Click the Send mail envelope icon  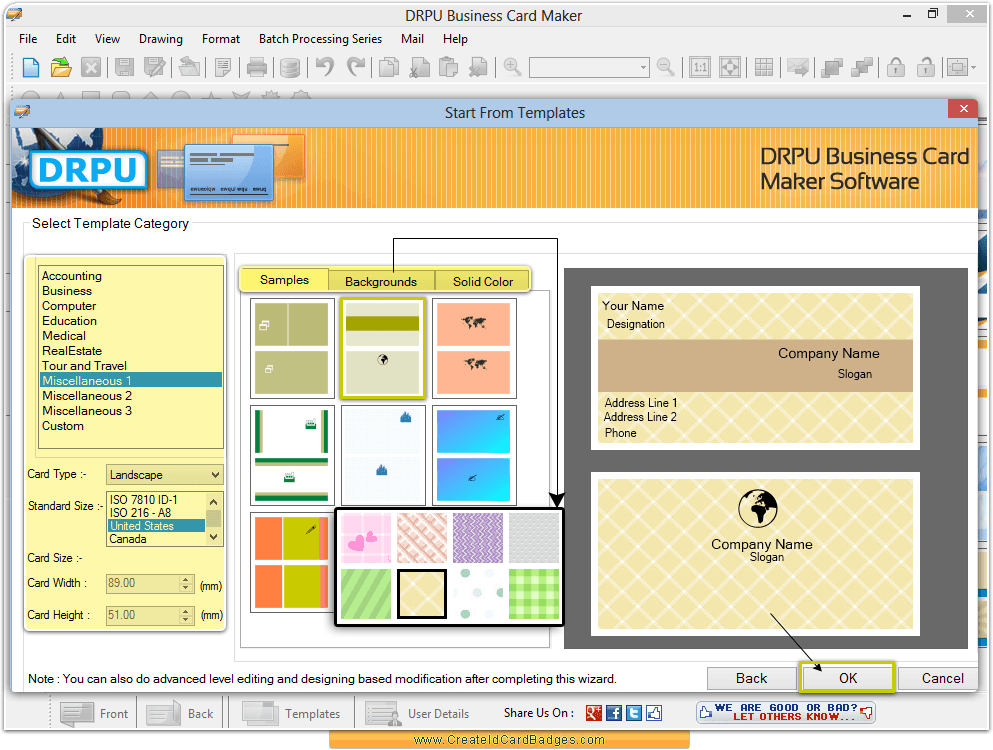tap(797, 67)
